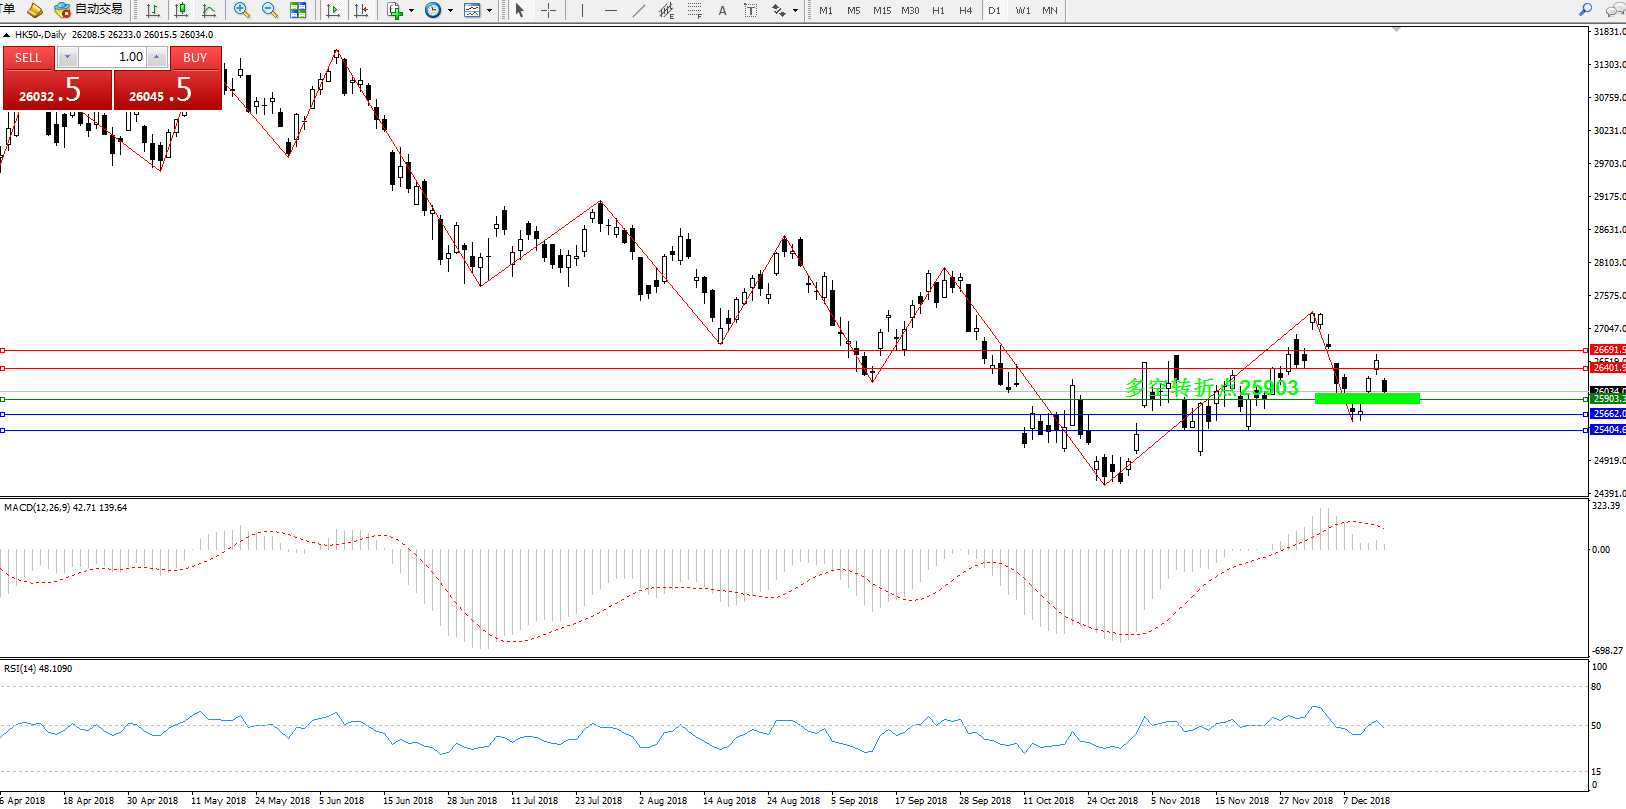Click the 1.00 lot volume field
This screenshot has height=809, width=1626.
pyautogui.click(x=113, y=57)
